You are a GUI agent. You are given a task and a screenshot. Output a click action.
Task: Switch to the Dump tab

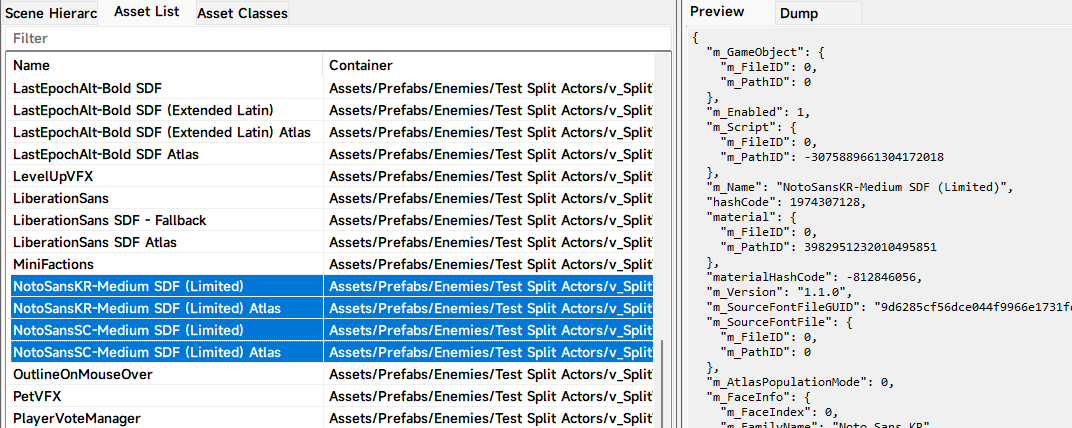coord(798,12)
